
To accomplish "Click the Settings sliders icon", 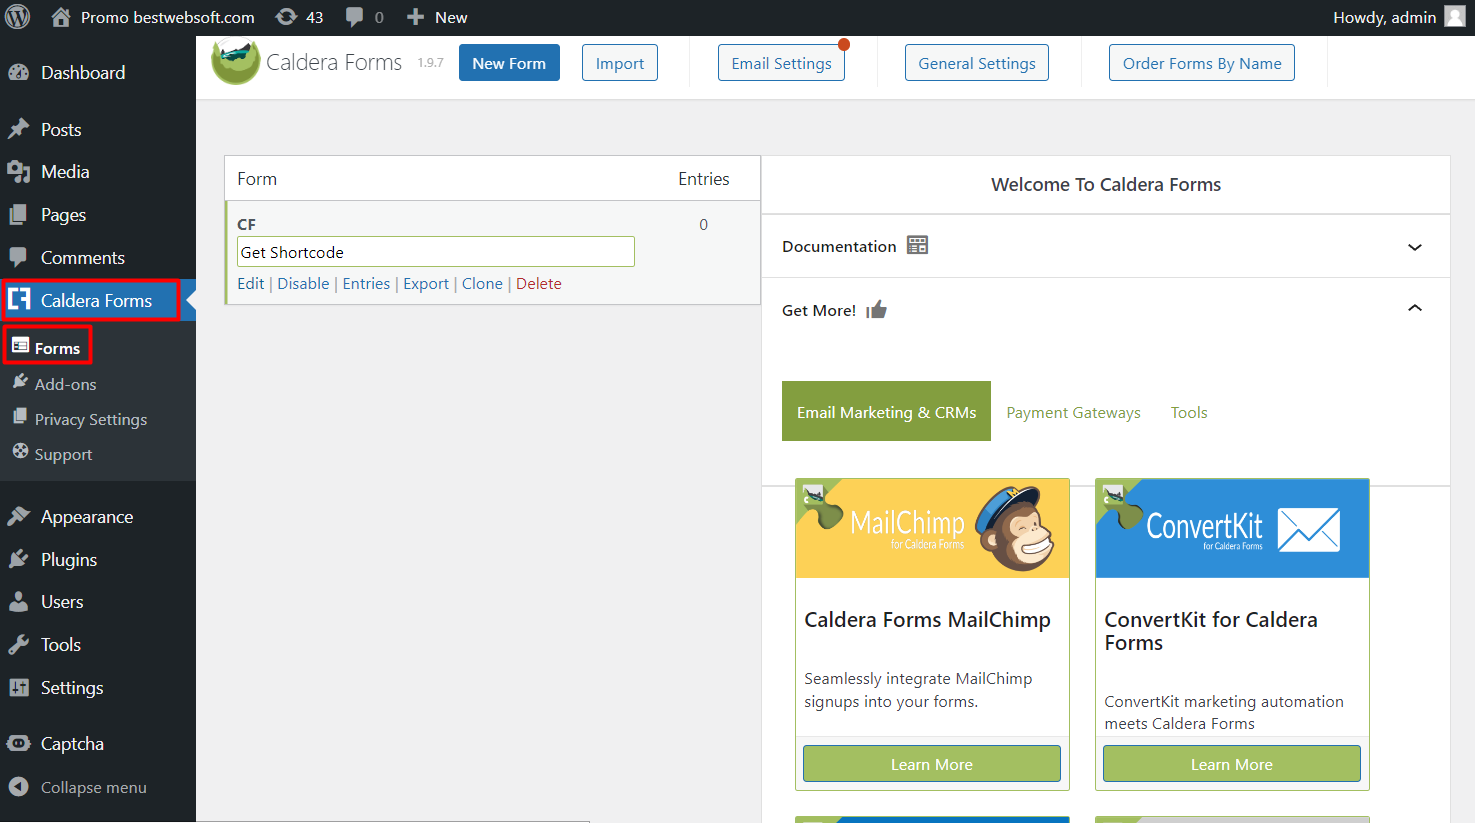I will [x=18, y=687].
